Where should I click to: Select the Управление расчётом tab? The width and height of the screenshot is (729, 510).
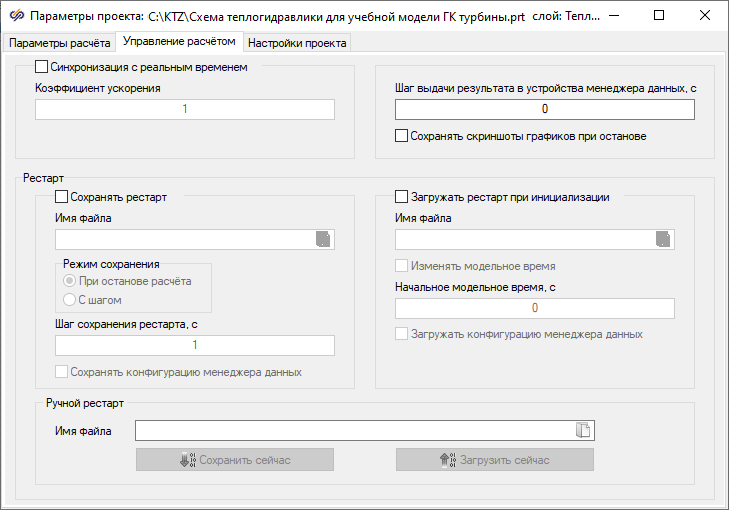pos(179,42)
